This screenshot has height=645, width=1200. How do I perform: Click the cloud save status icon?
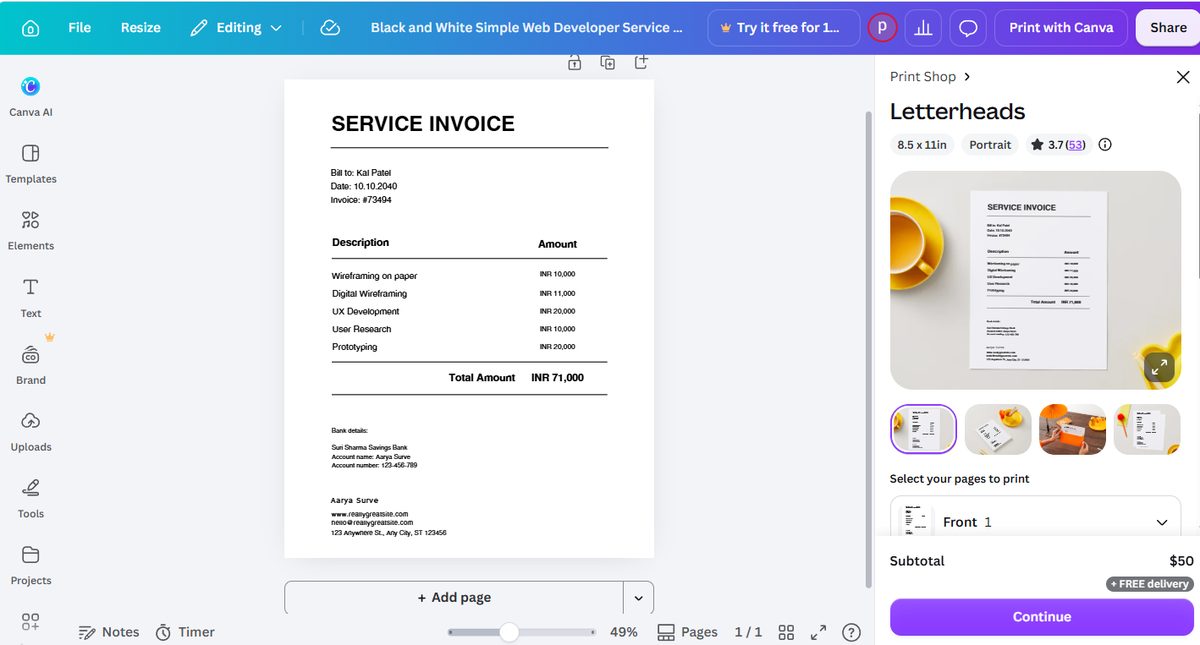coord(330,28)
